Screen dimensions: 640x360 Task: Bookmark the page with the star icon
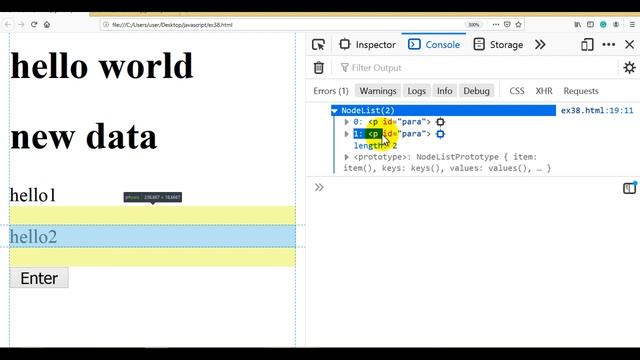tap(518, 24)
